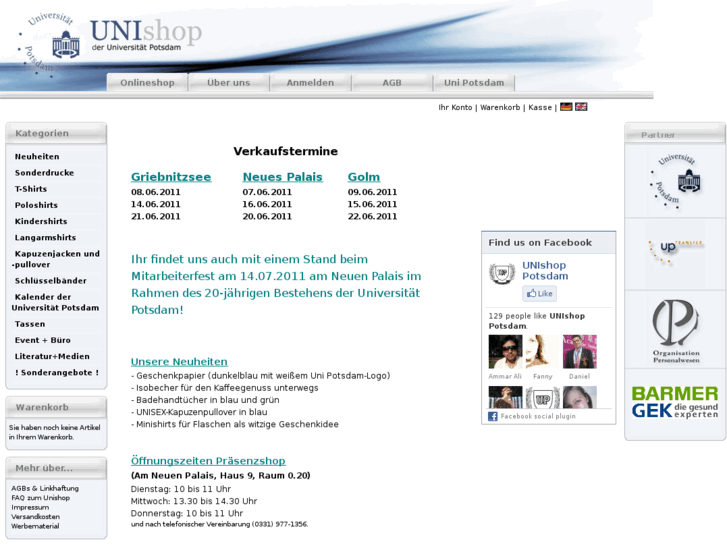
Task: Select the ! Sonderangebote ! category
Action: coord(57,372)
